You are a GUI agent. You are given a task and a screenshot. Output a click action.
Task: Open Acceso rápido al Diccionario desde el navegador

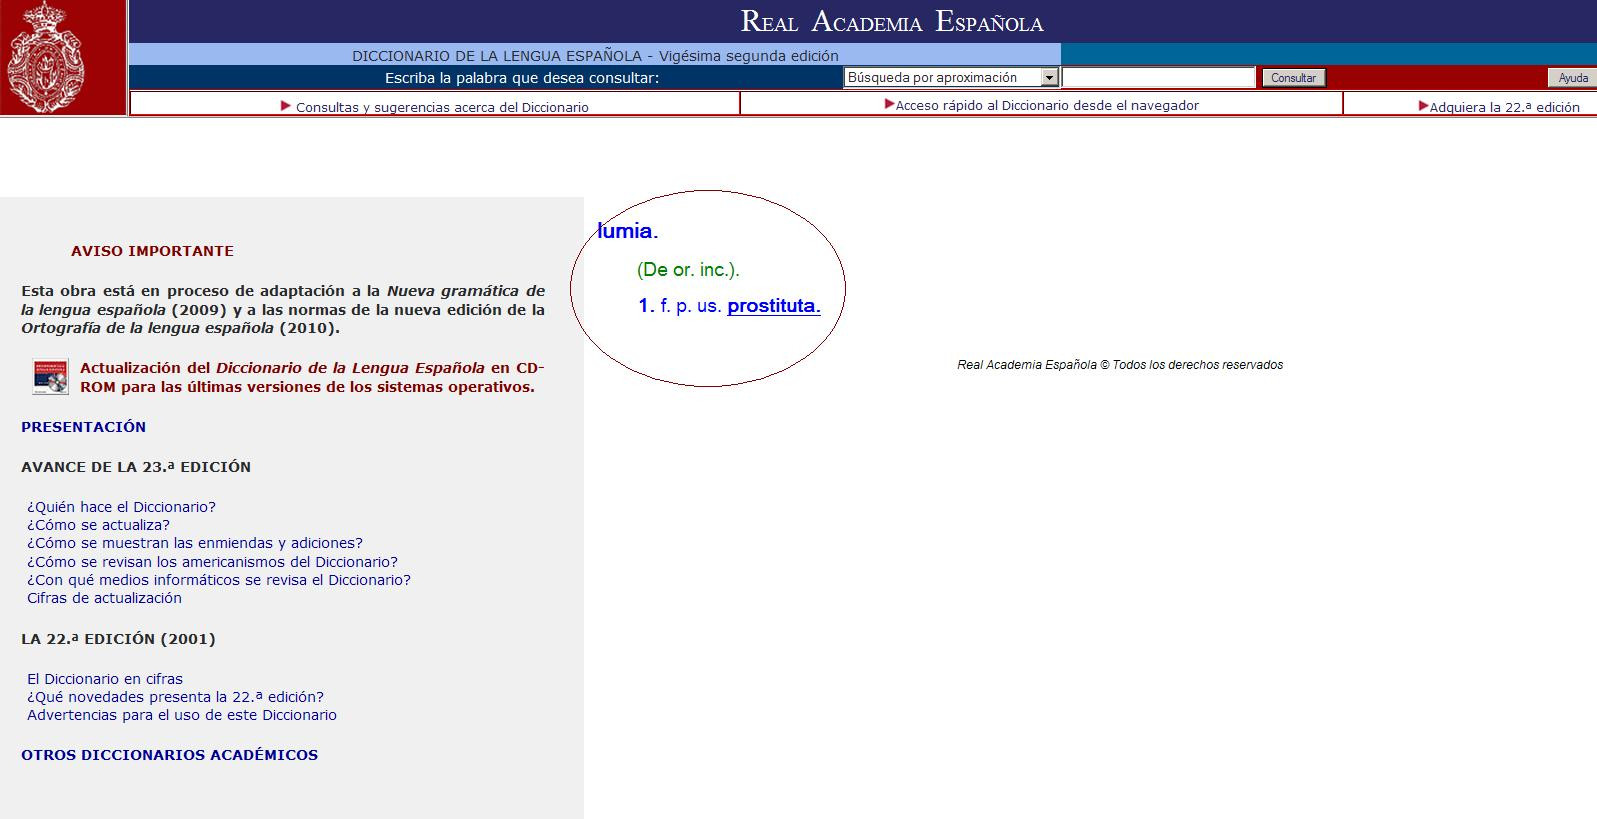tap(1046, 105)
